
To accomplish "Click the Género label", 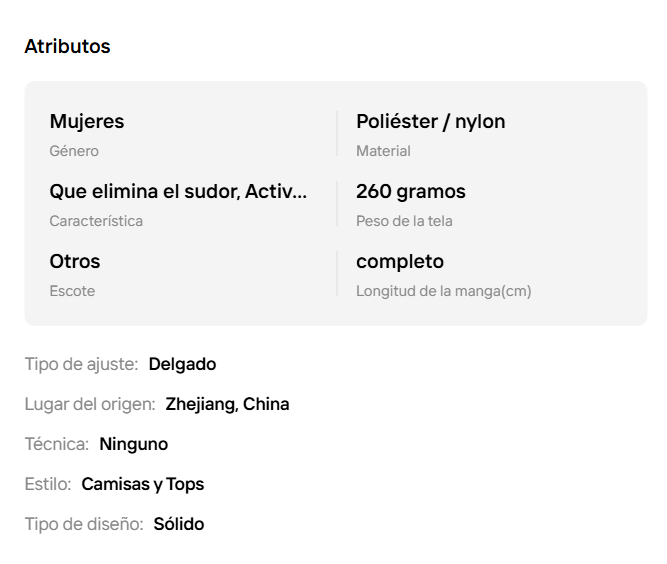I will click(x=74, y=151).
